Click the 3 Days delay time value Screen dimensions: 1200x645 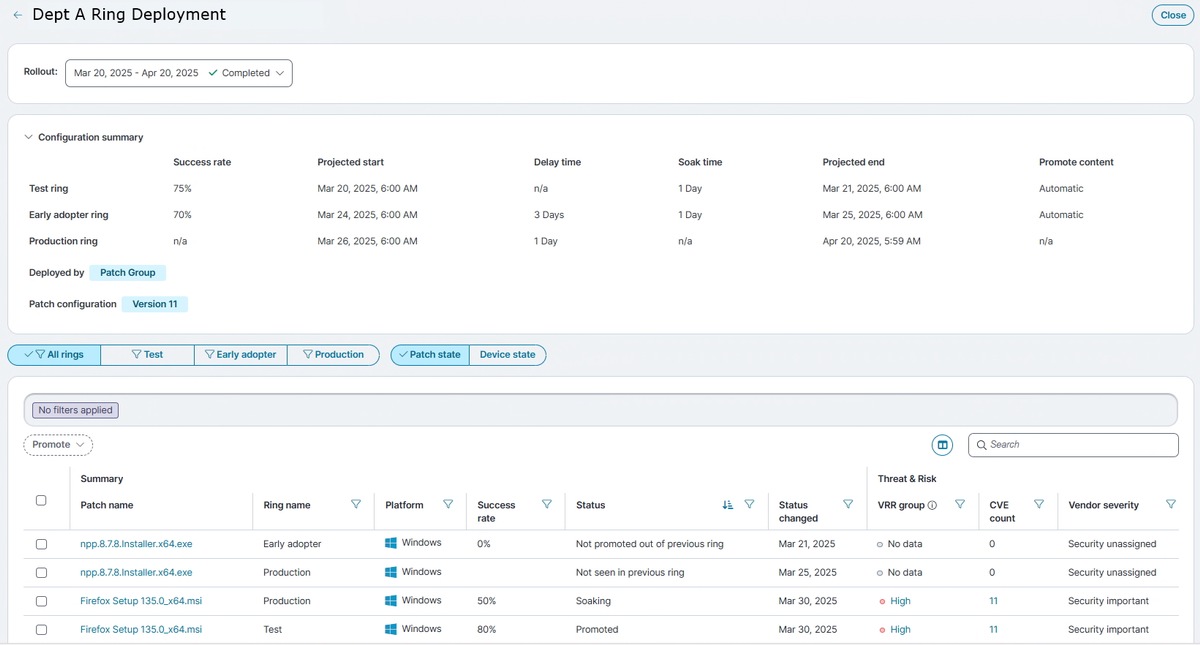point(549,215)
